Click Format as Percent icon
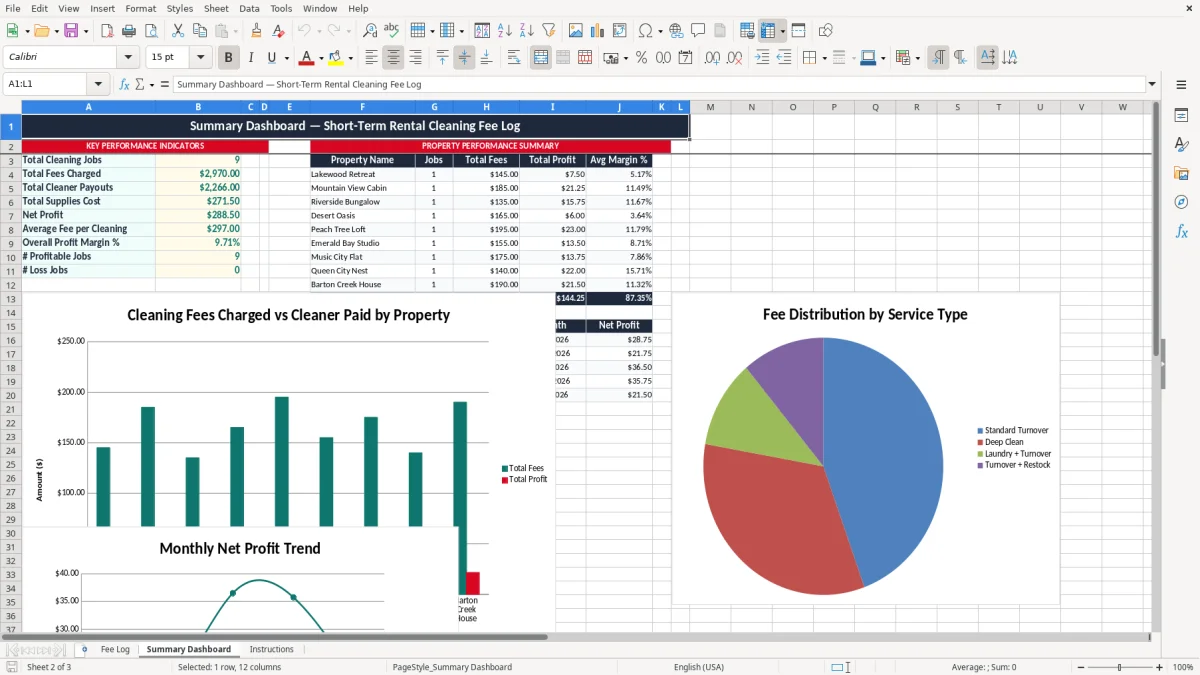Screen dimensions: 1200x675 pyautogui.click(x=641, y=58)
